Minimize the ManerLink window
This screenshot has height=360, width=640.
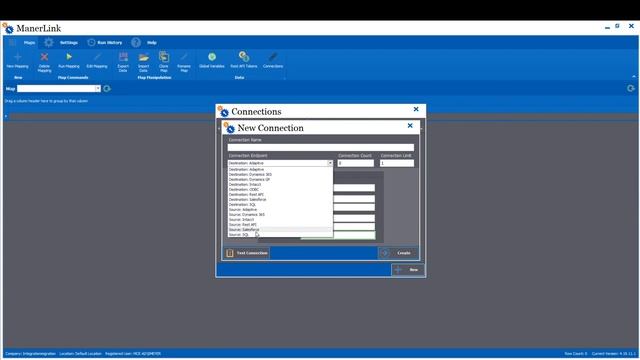(607, 27)
